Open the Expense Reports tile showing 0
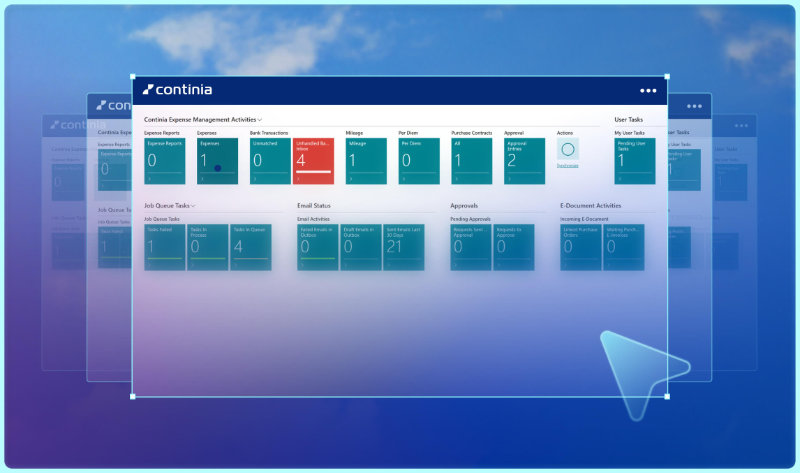Screen dimensions: 800x473 click(164, 161)
